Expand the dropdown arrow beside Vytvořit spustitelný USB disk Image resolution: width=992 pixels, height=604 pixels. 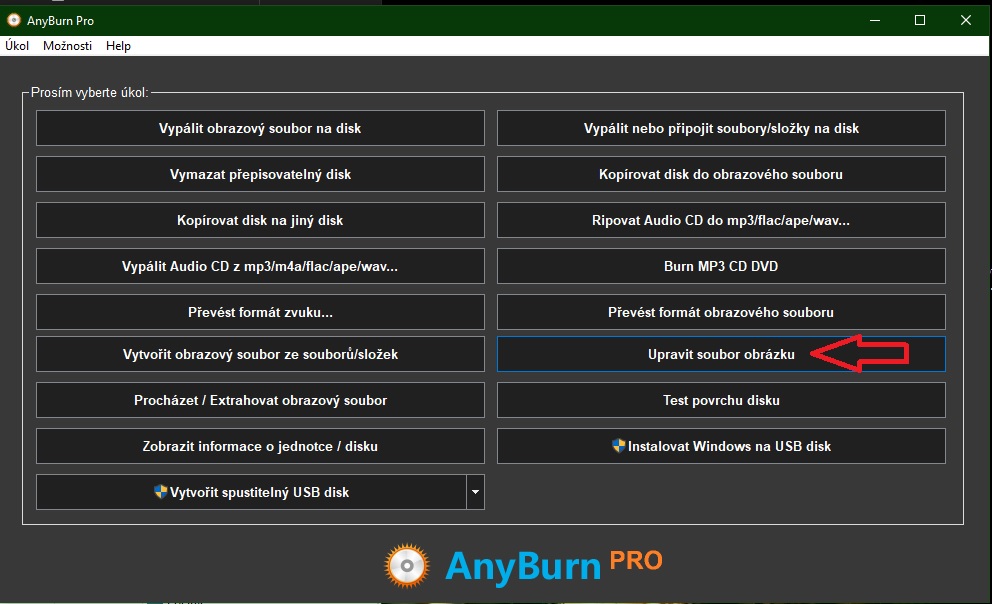click(475, 492)
